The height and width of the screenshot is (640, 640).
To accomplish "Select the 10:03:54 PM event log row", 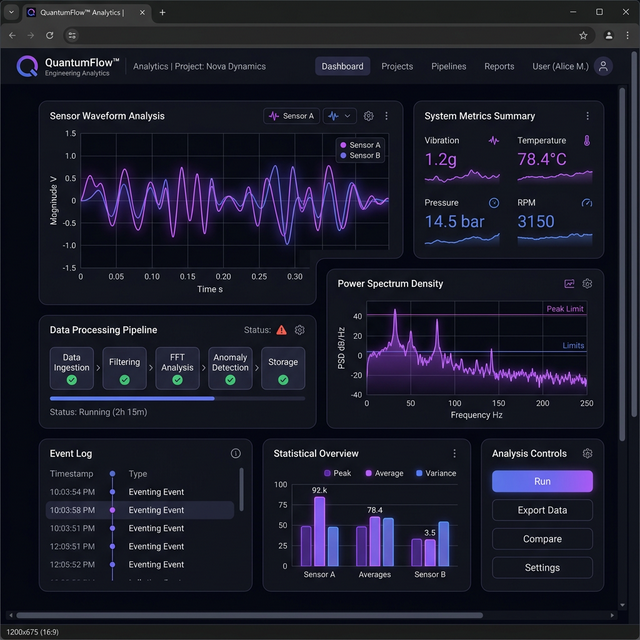I will coord(140,492).
